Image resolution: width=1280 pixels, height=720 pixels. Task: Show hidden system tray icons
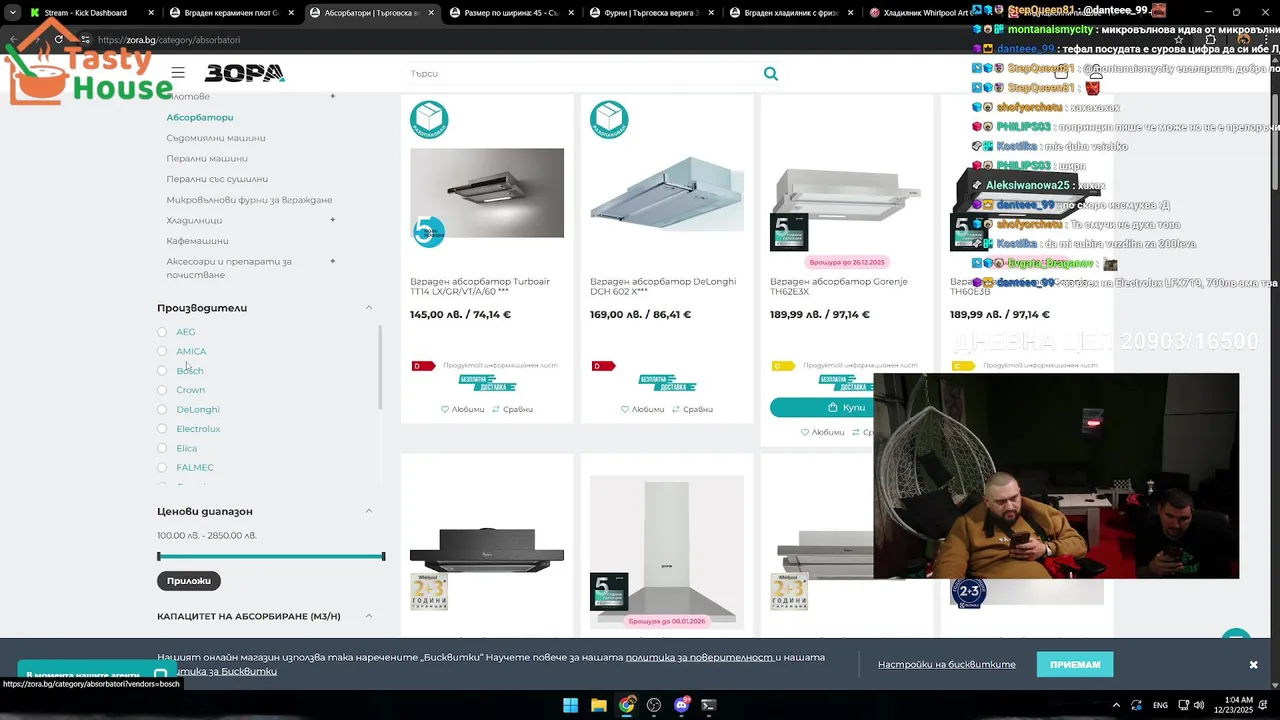pyautogui.click(x=1116, y=705)
